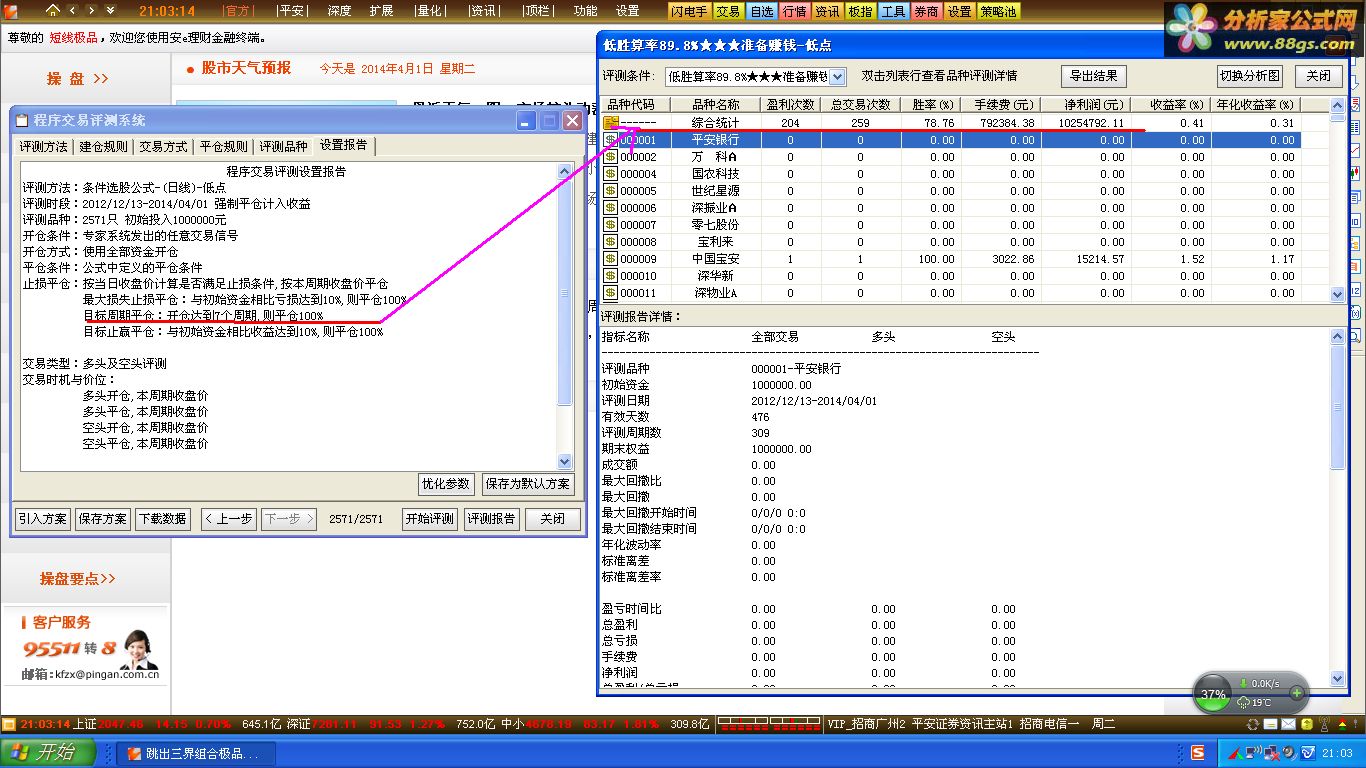
Task: Click the 券商 toolbar button
Action: click(926, 11)
